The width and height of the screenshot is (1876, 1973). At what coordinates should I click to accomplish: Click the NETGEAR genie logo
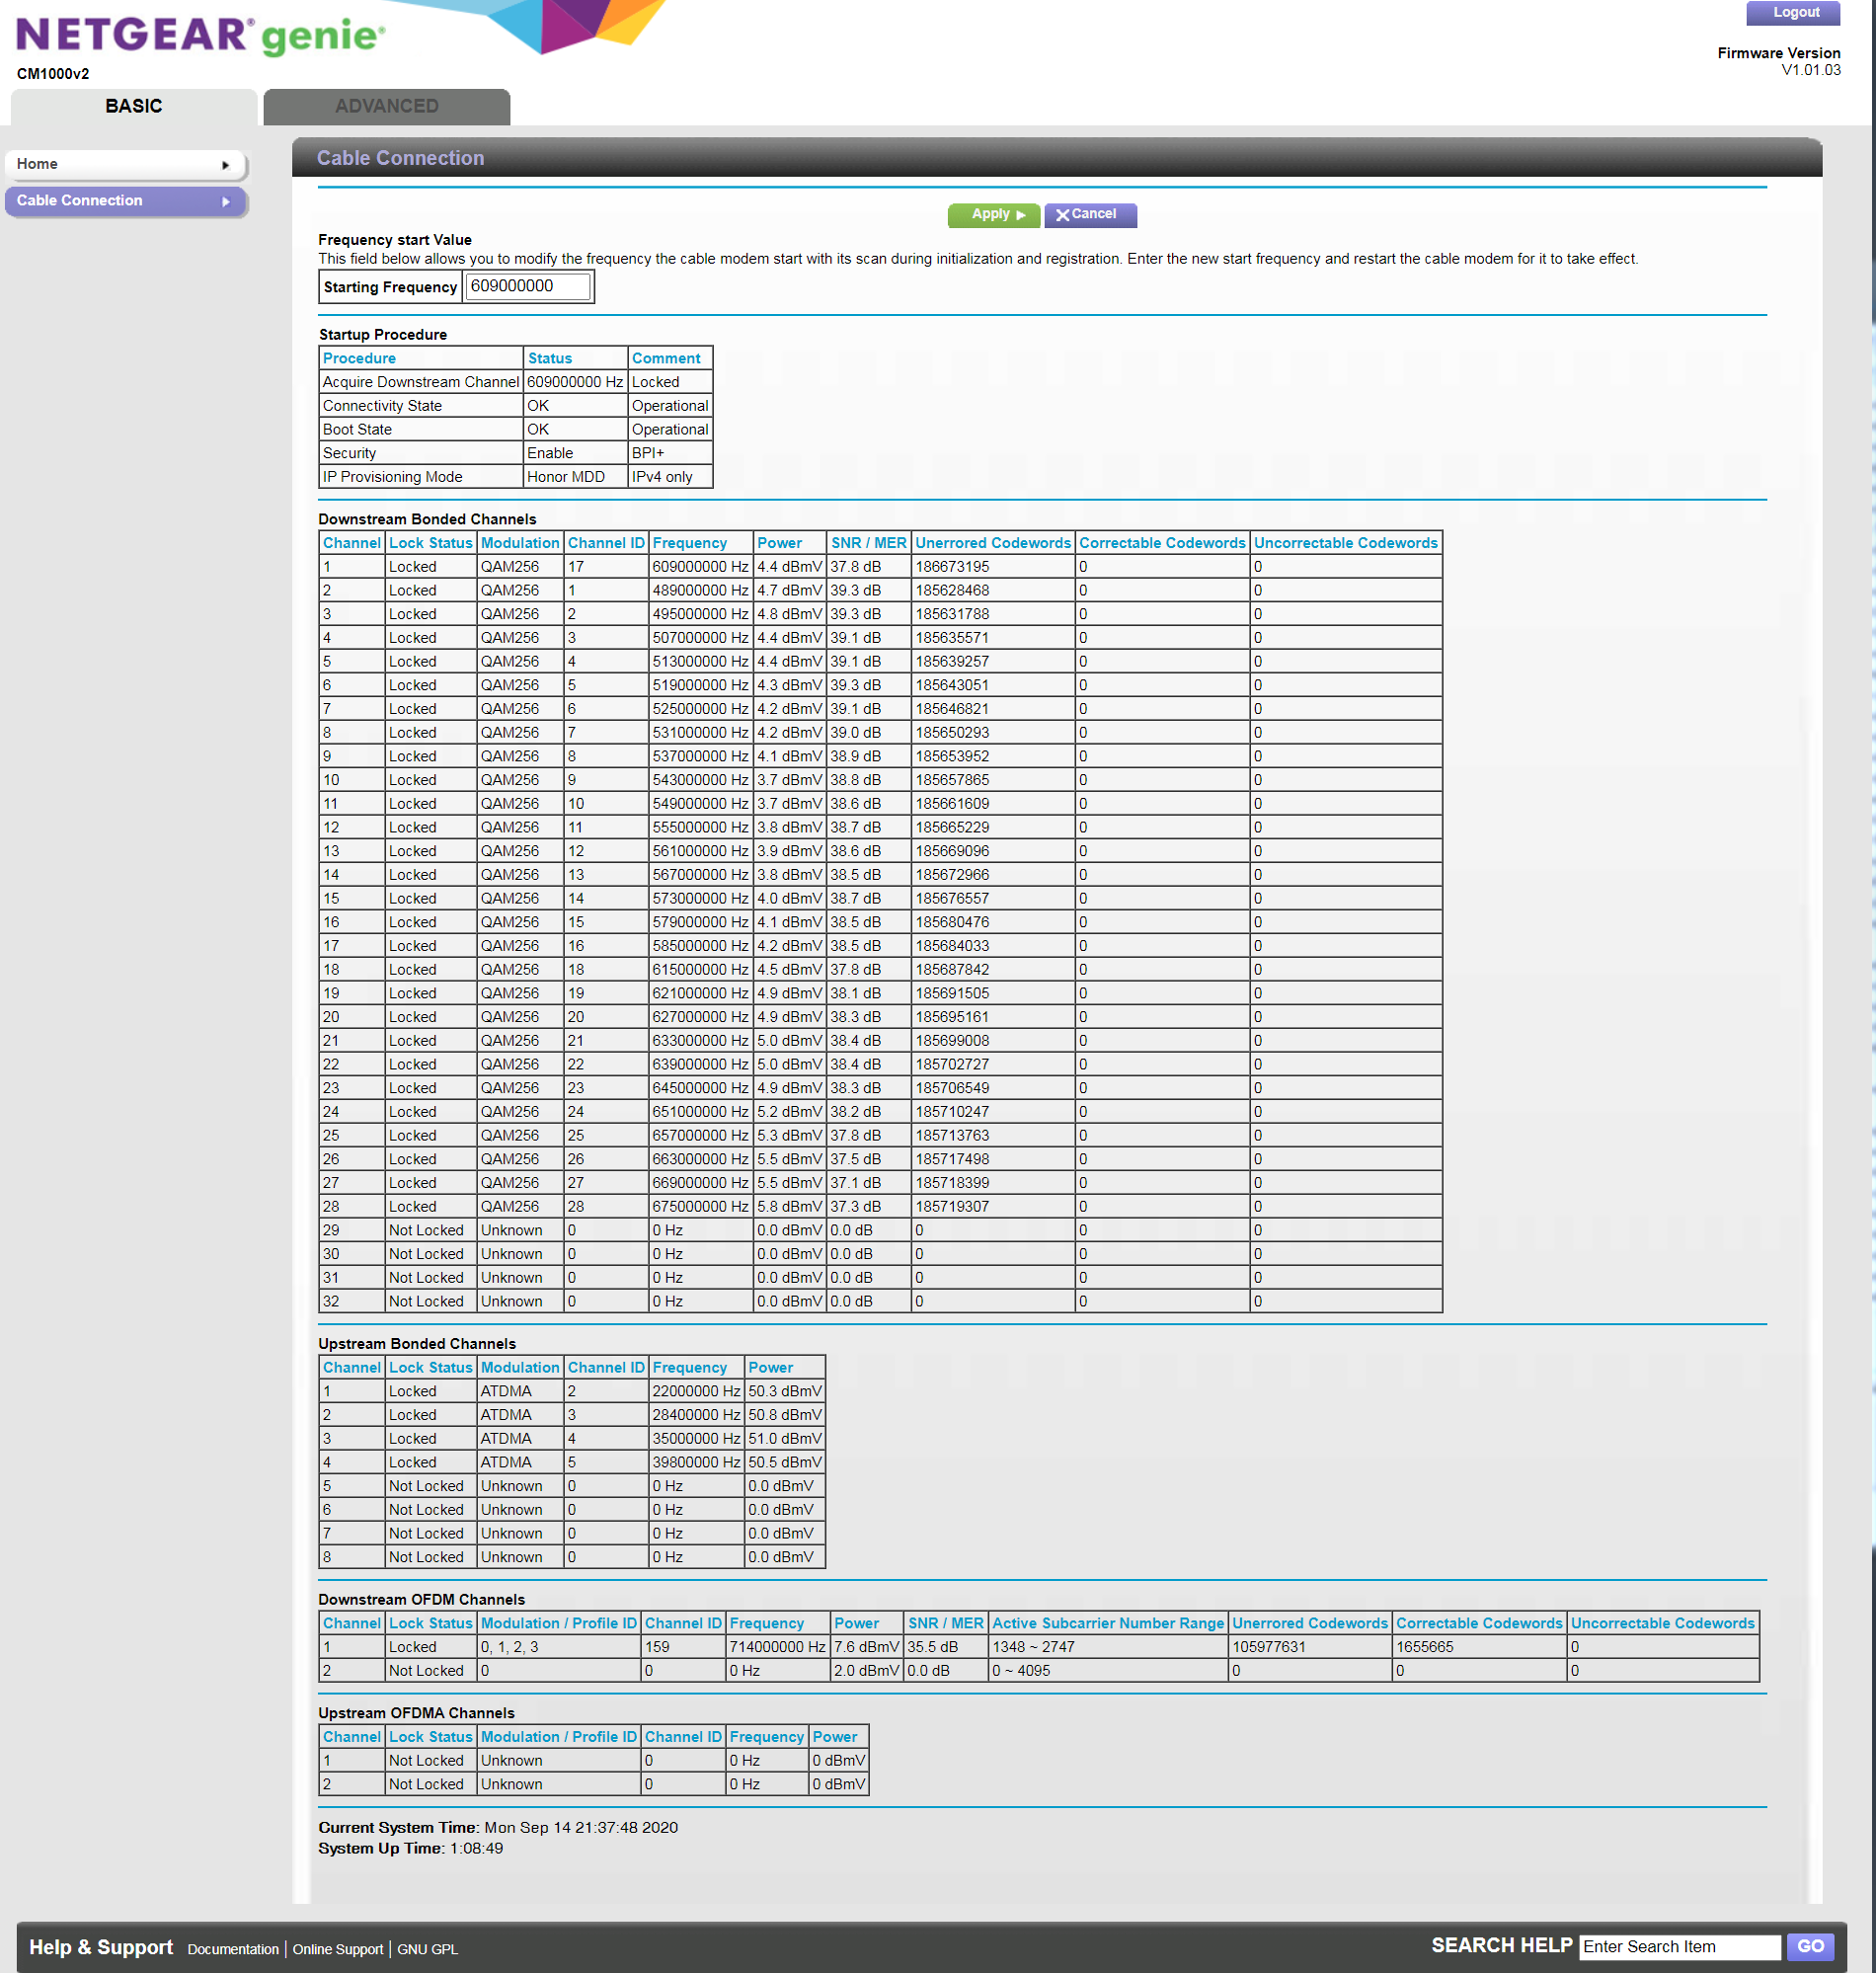[x=200, y=36]
